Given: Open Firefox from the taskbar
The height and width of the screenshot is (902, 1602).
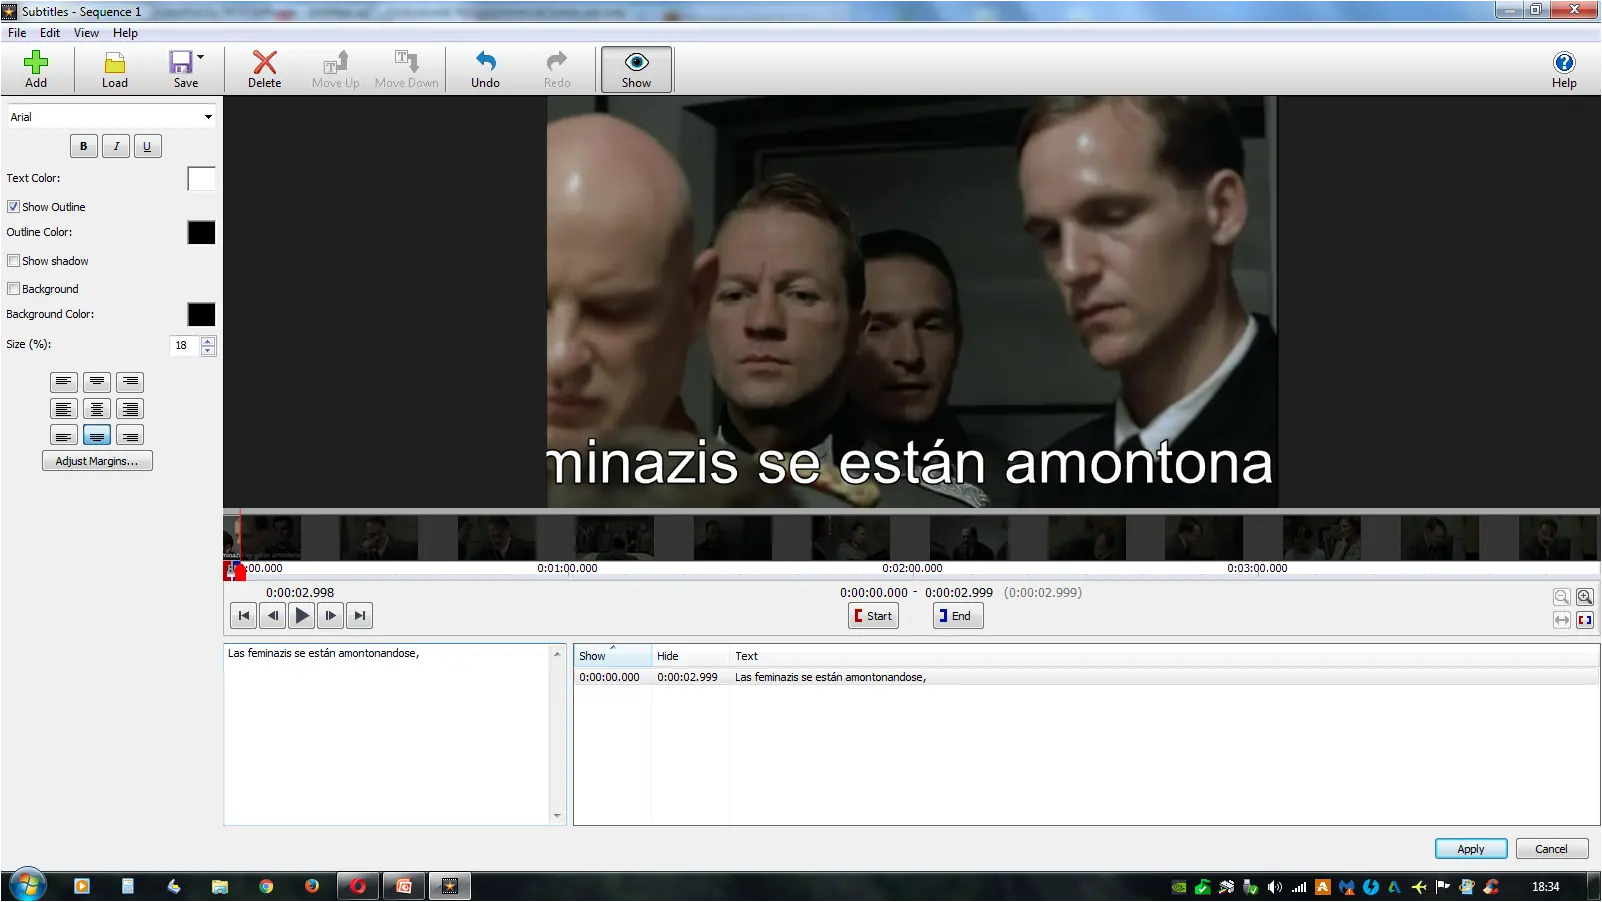Looking at the screenshot, I should [312, 886].
